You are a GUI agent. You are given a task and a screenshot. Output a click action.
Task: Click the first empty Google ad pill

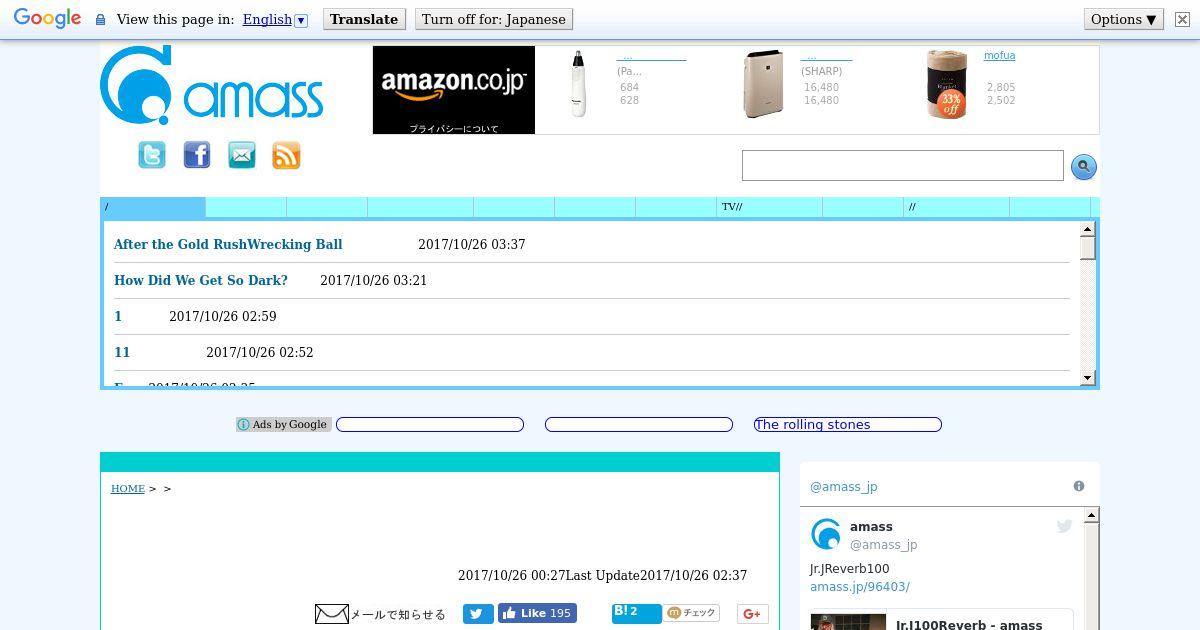[x=430, y=424]
